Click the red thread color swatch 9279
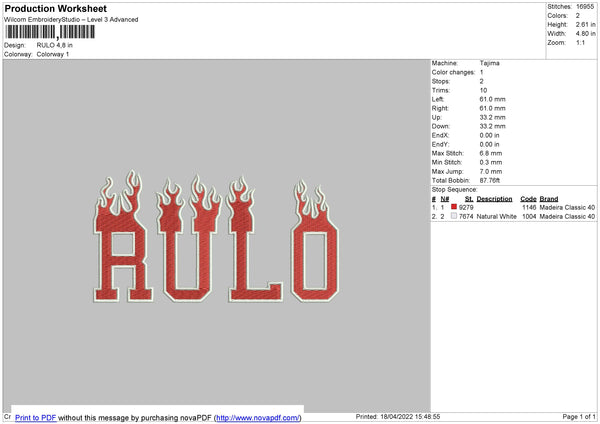Viewport: 600px width, 424px height. point(454,207)
